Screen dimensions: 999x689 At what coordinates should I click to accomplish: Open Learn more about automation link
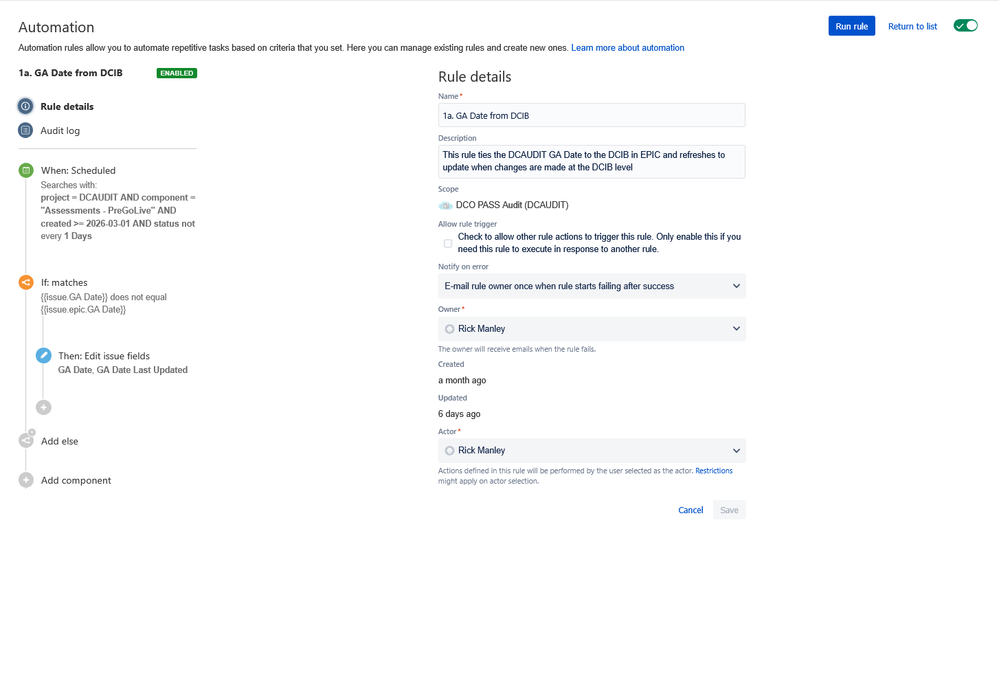[x=628, y=48]
